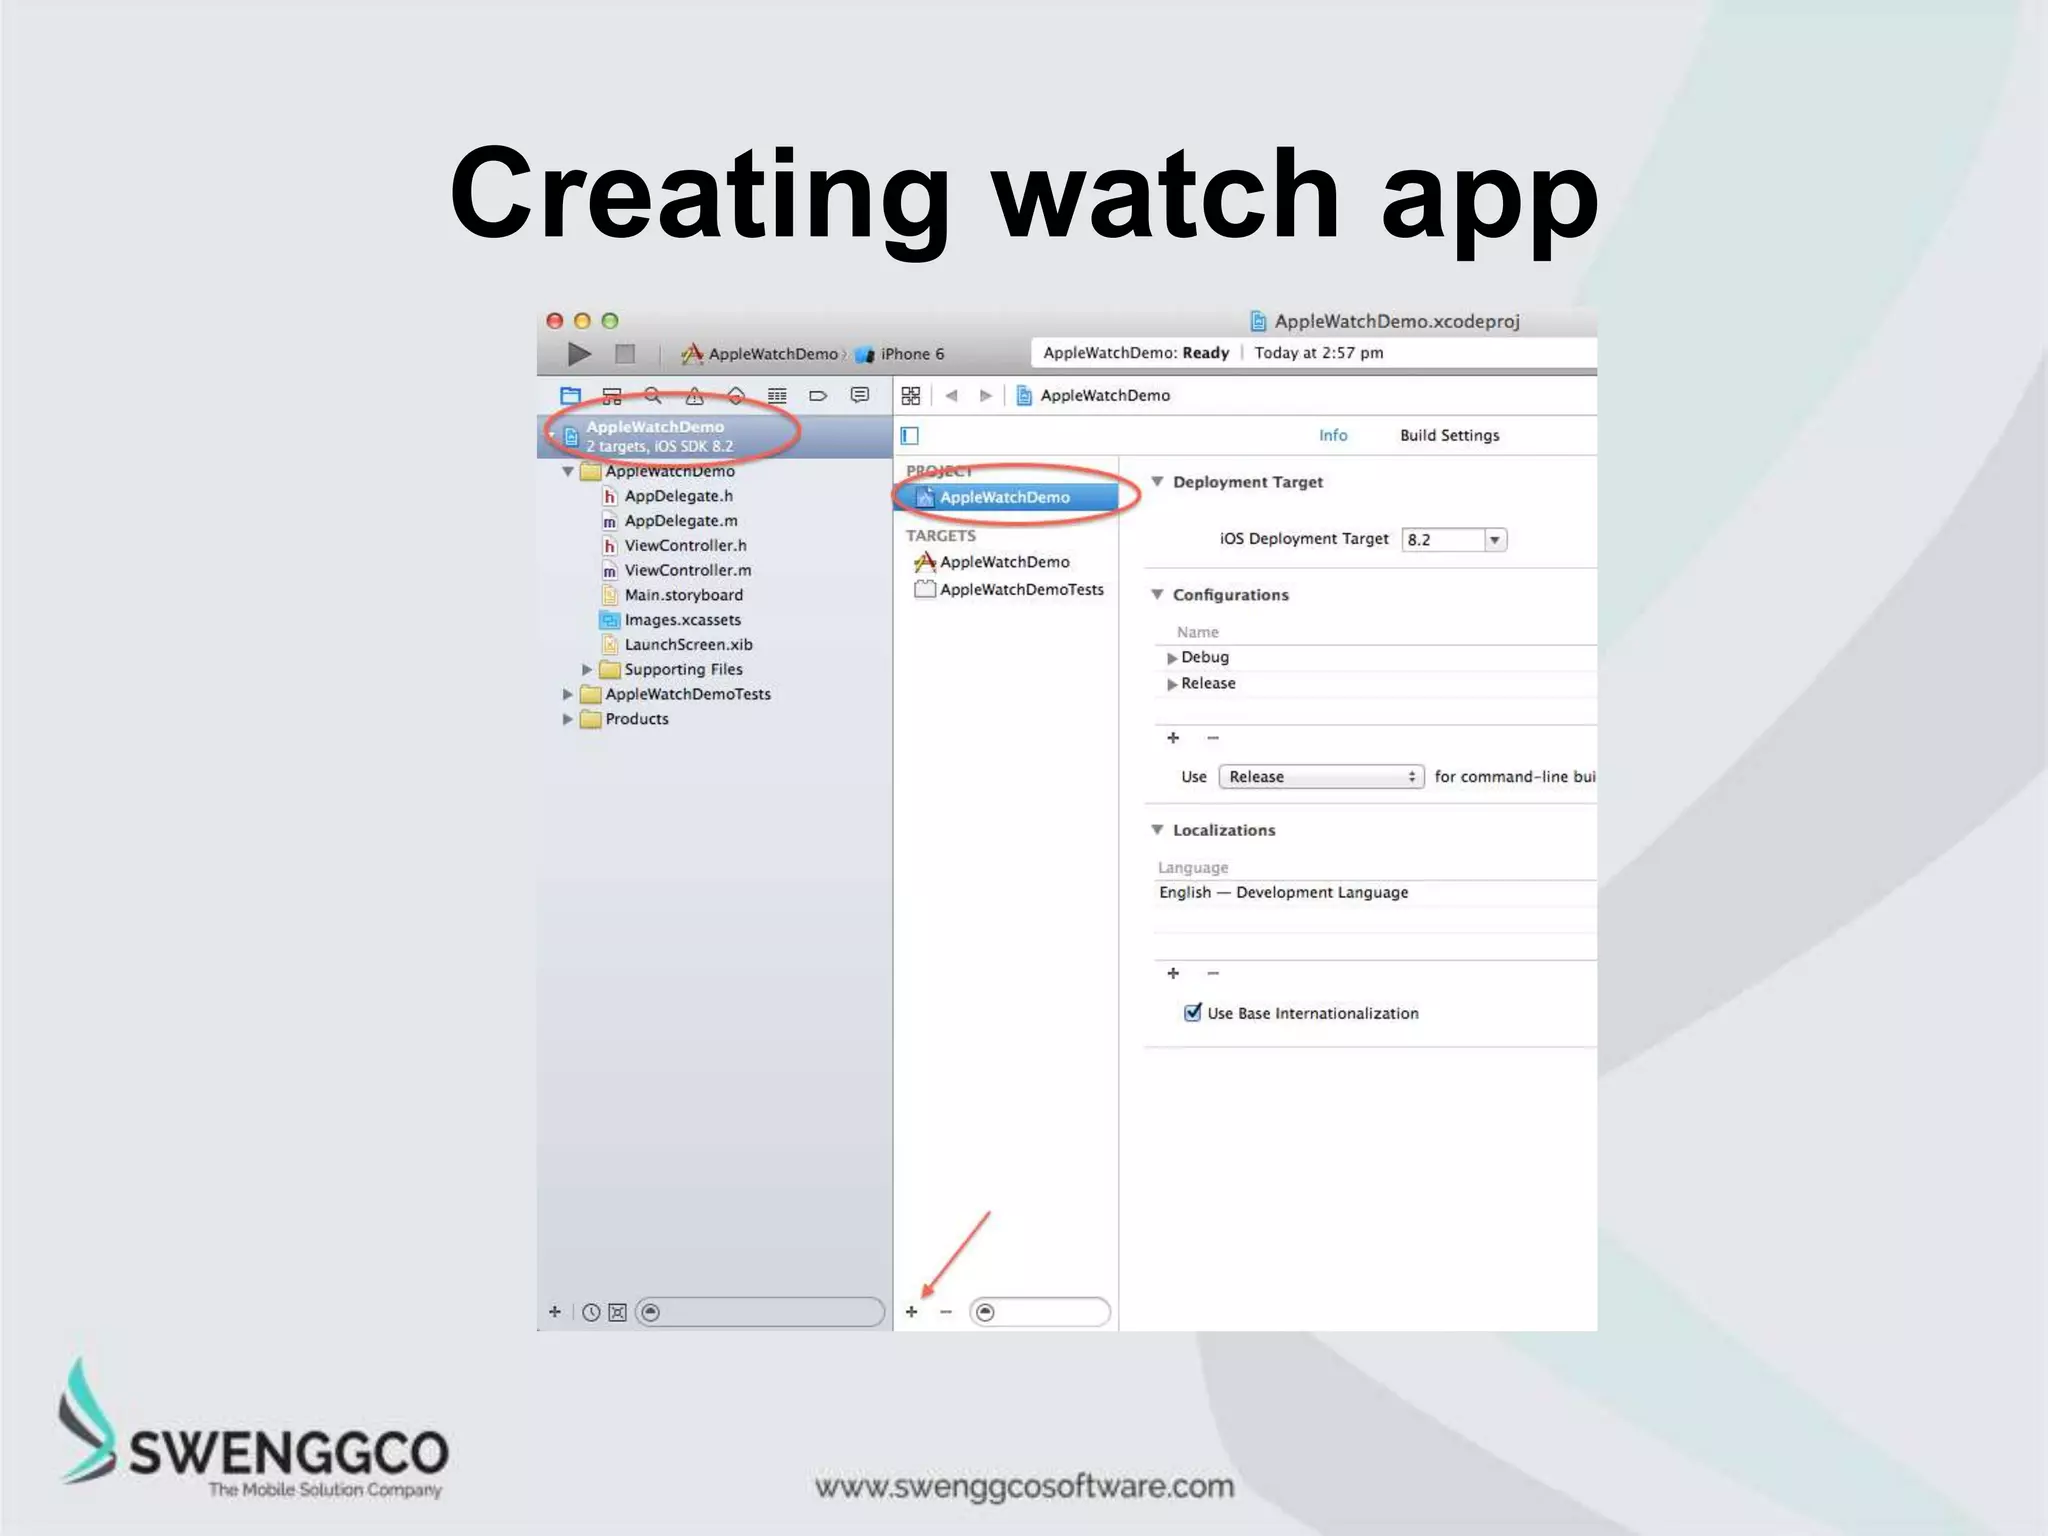Open the Use Release command-line dropdown
Viewport: 2048px width, 1536px height.
(1321, 777)
